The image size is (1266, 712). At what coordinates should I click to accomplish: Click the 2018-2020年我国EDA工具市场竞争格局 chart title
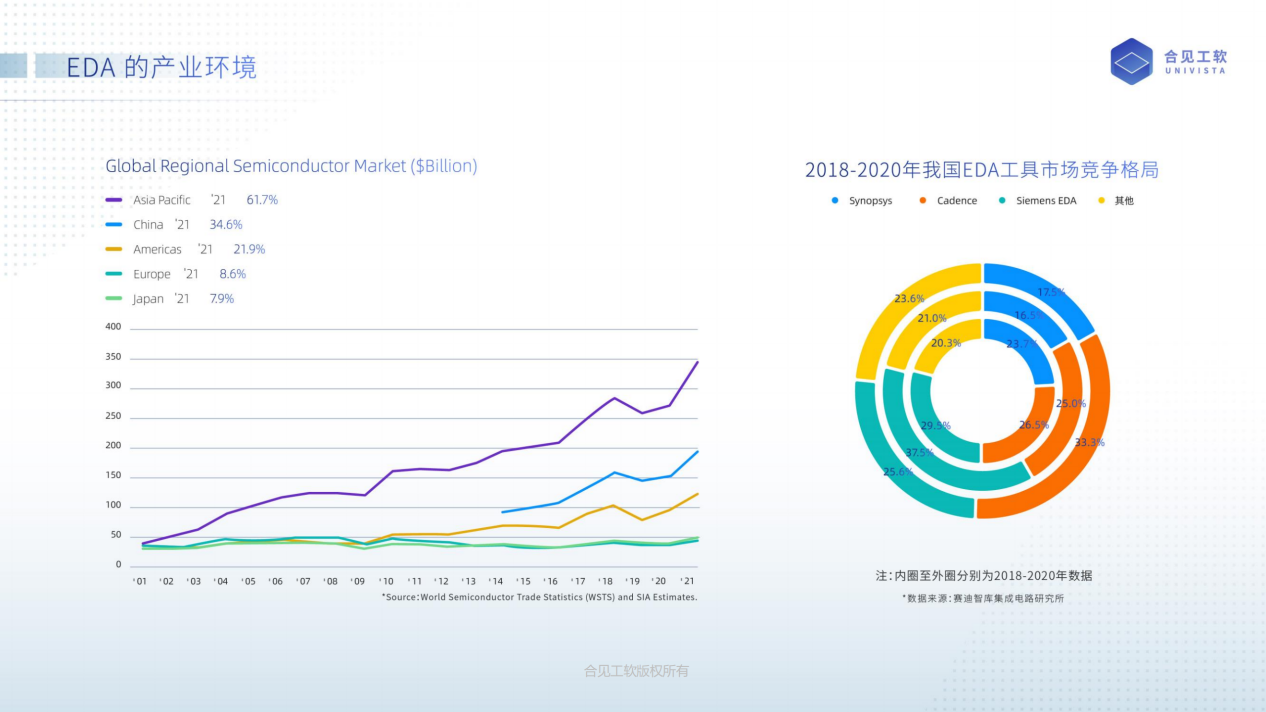point(981,170)
